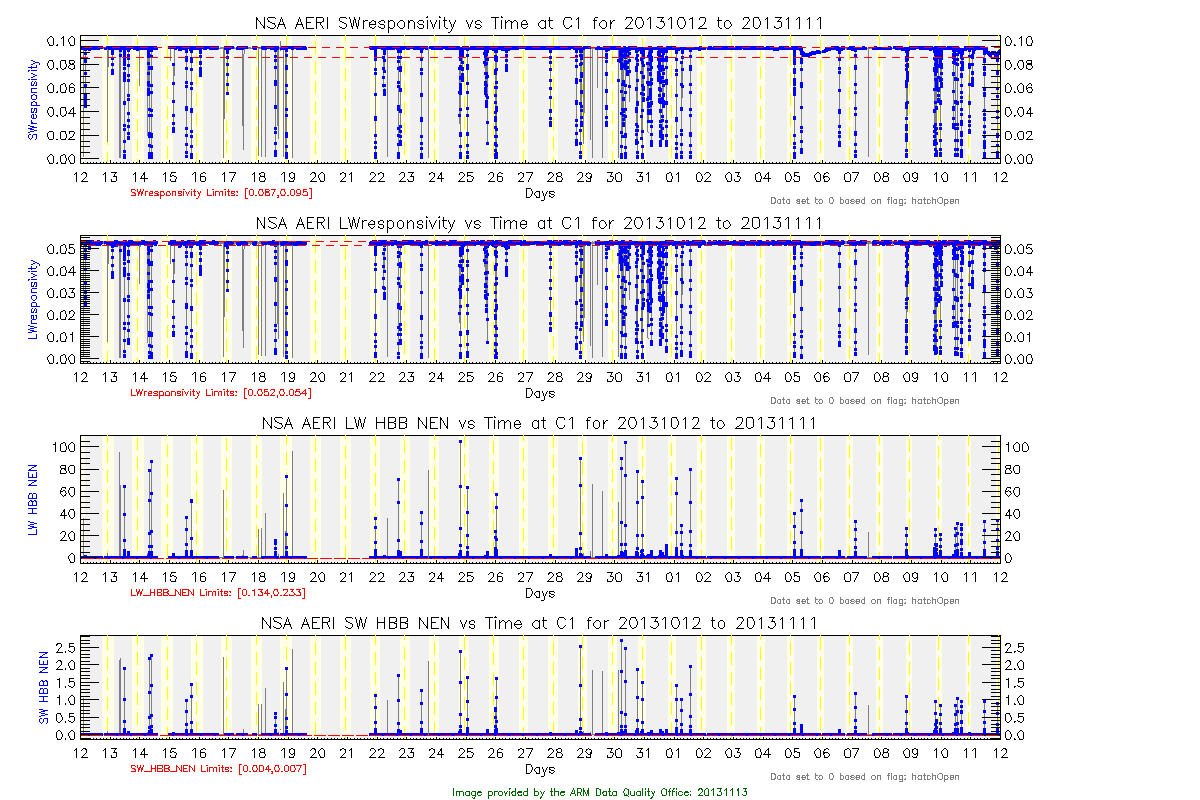
Task: Select the red SW_HBB_NEN Limits text
Action: click(218, 769)
